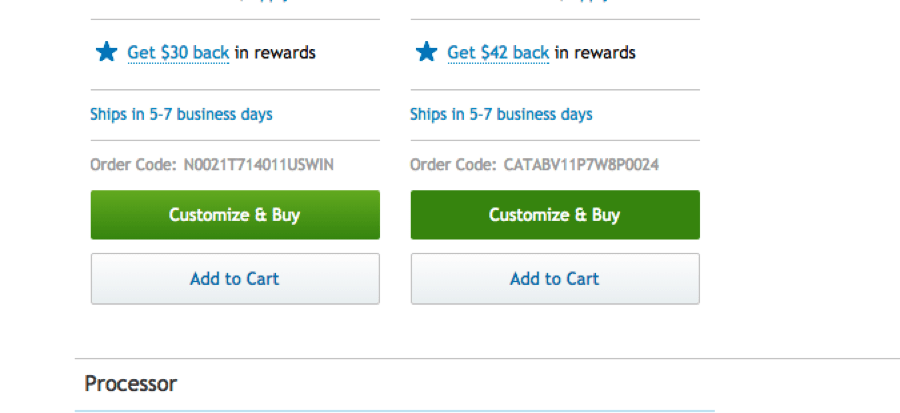Click "in rewards" text after $42 back
The image size is (900, 413).
coord(595,53)
